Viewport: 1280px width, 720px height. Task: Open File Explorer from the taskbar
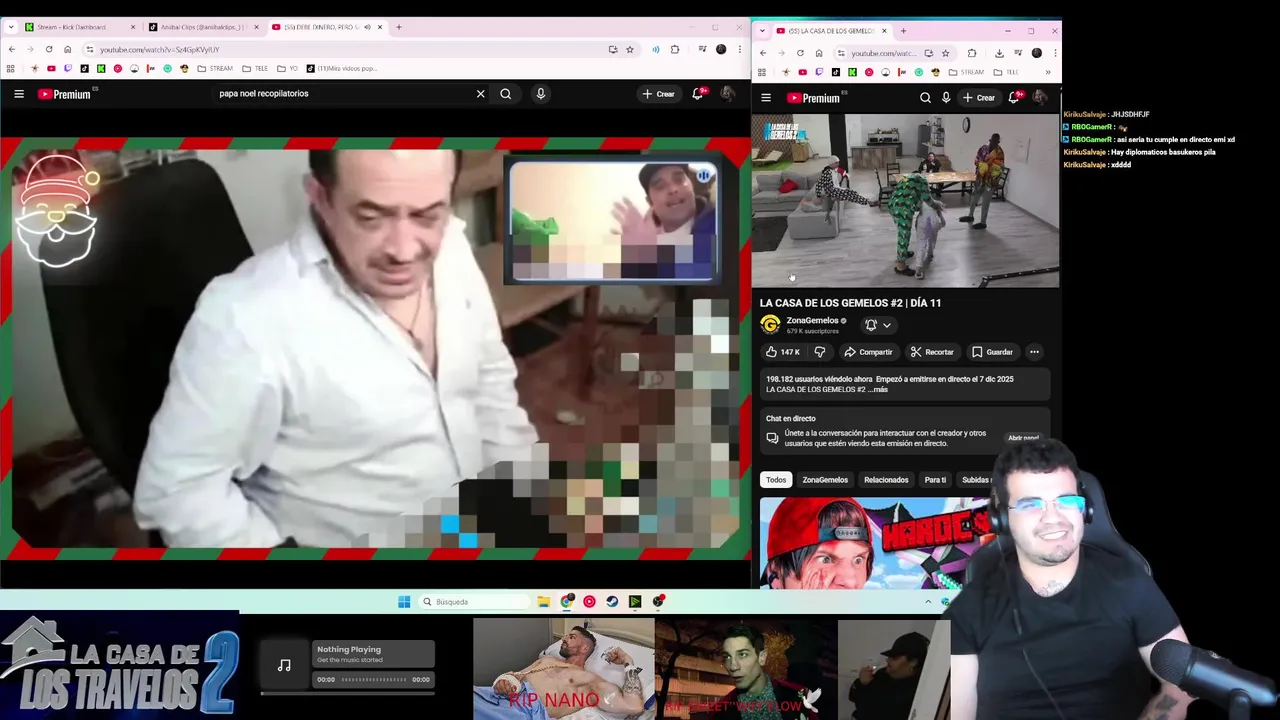click(543, 602)
